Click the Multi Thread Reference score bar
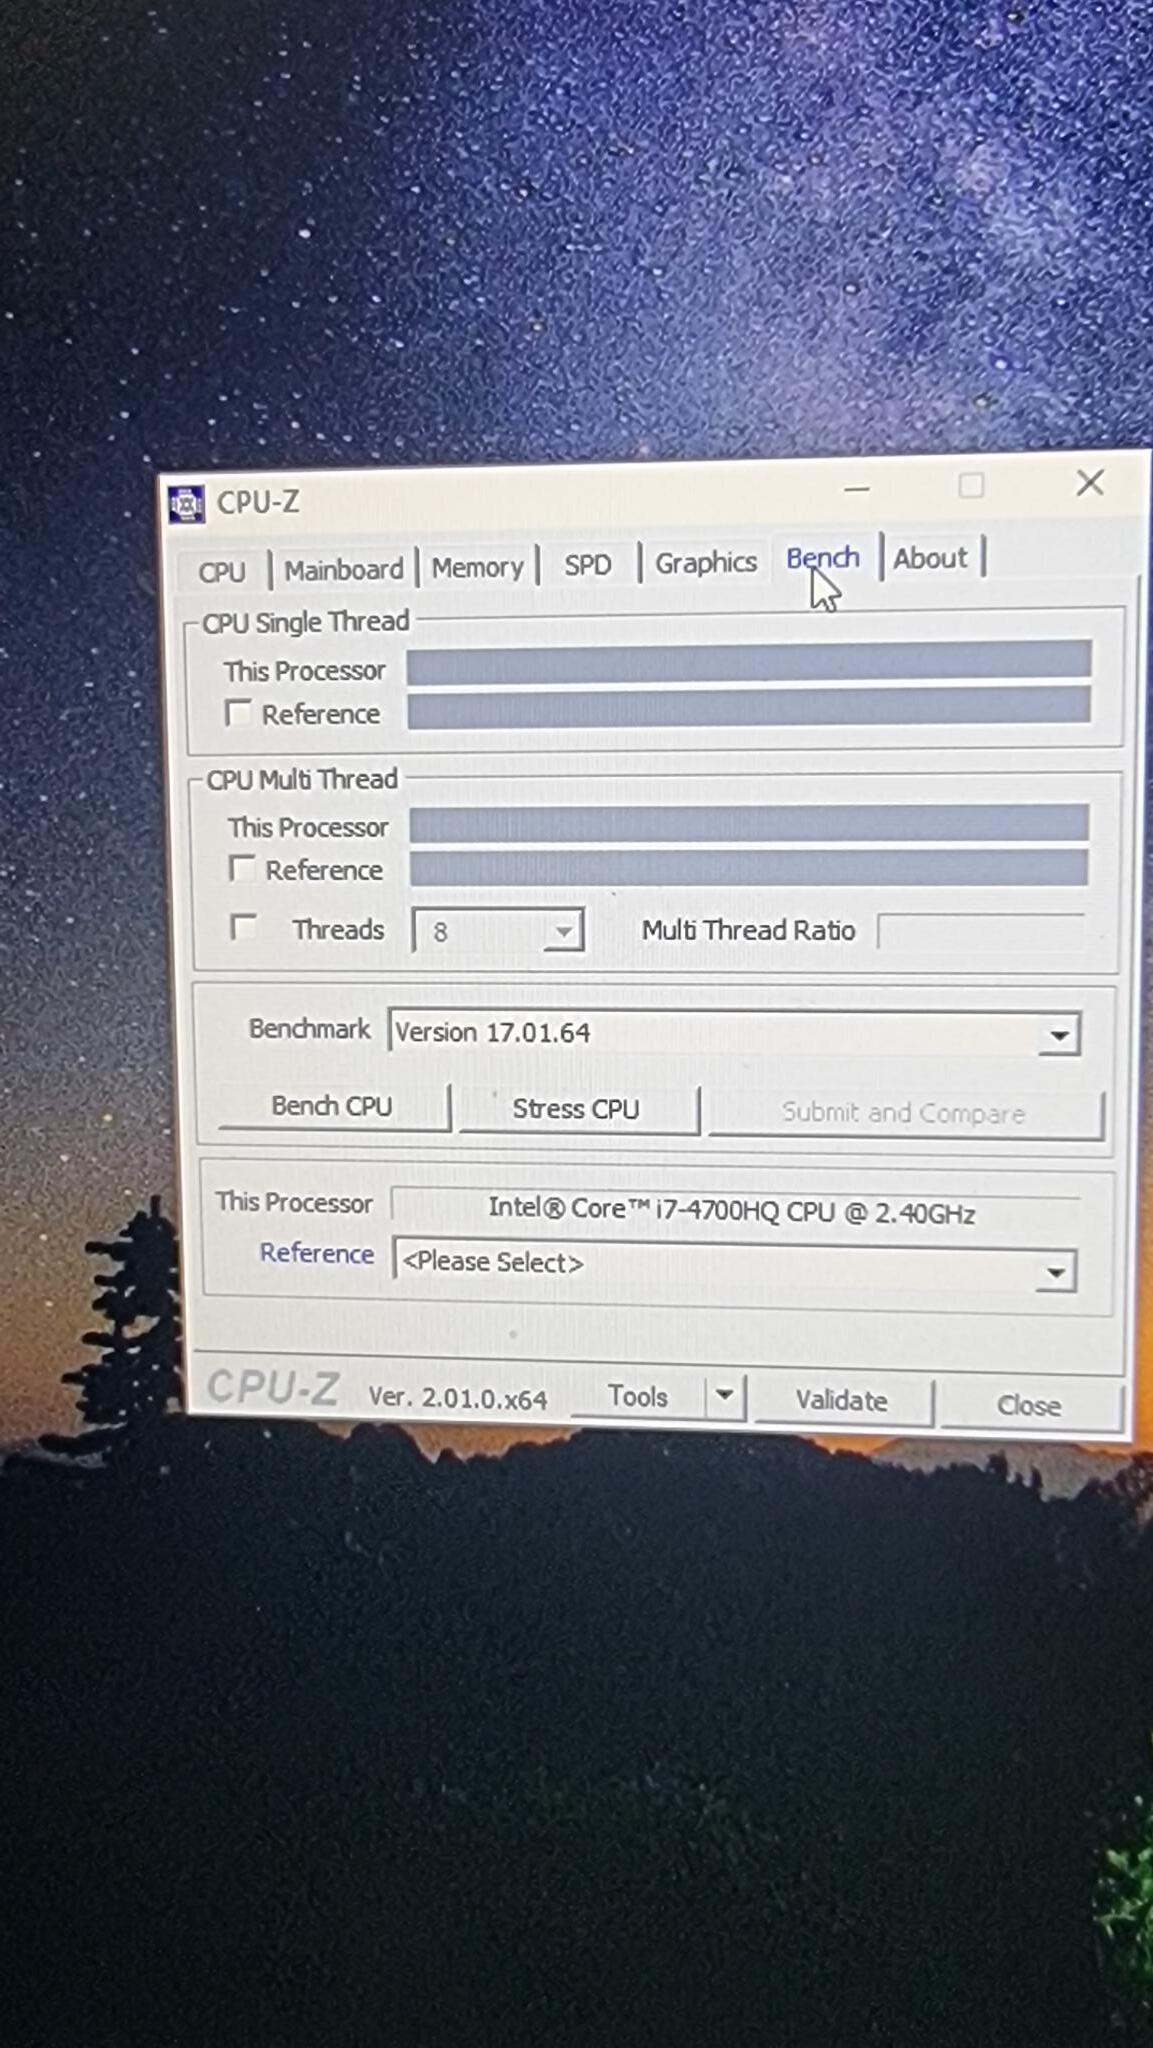Image resolution: width=1153 pixels, height=2048 pixels. tap(749, 868)
